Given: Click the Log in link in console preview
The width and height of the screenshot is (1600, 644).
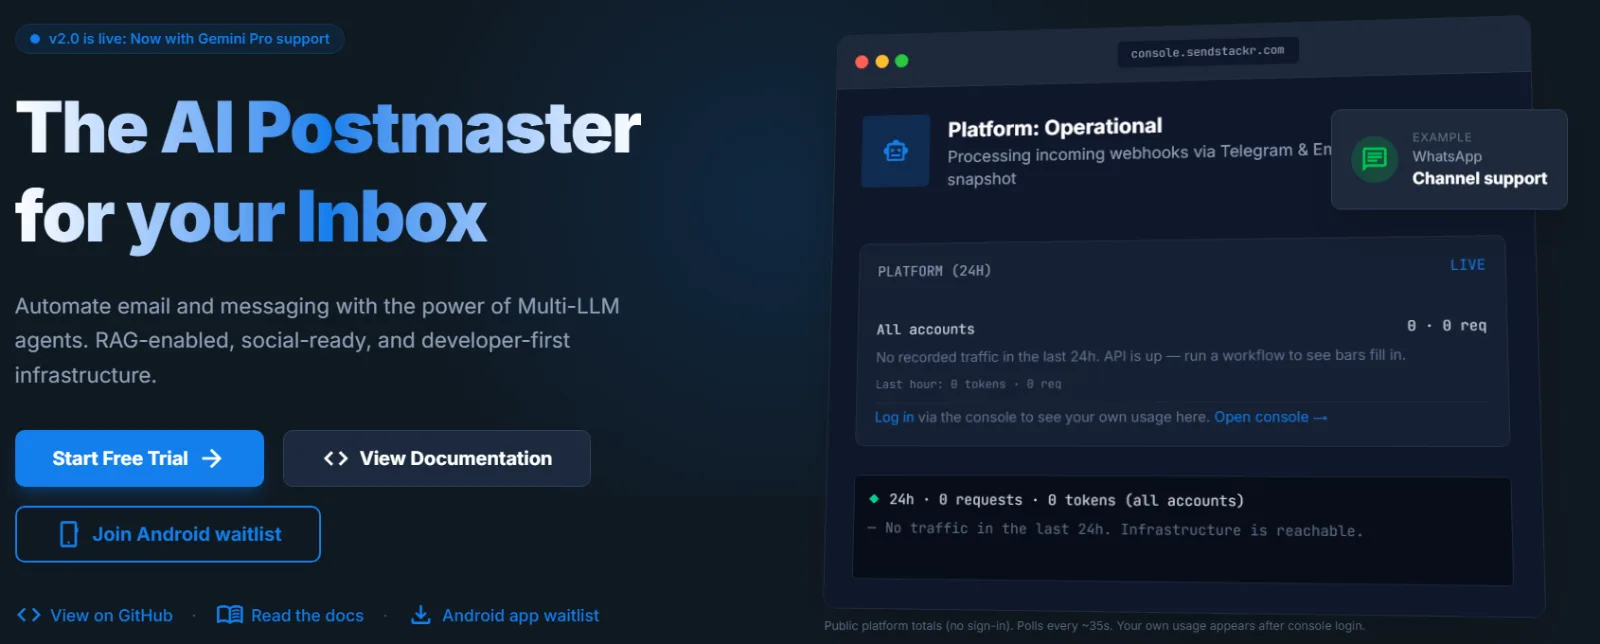Looking at the screenshot, I should click(894, 417).
